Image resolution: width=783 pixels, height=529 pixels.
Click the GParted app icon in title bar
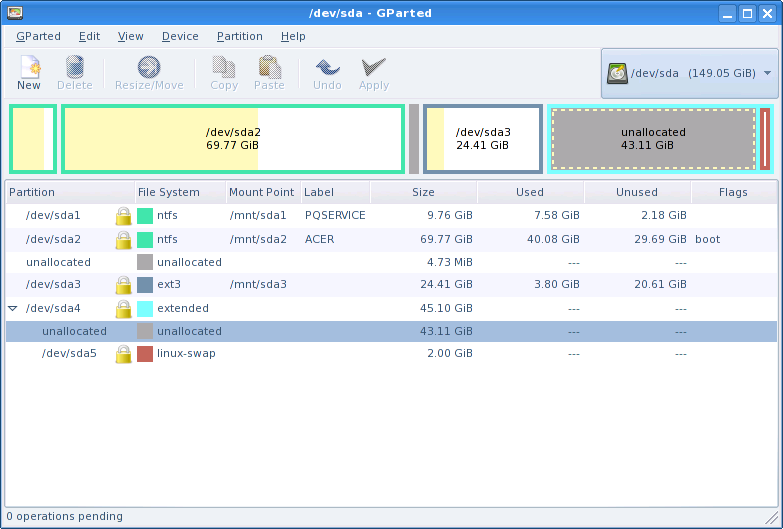15,13
